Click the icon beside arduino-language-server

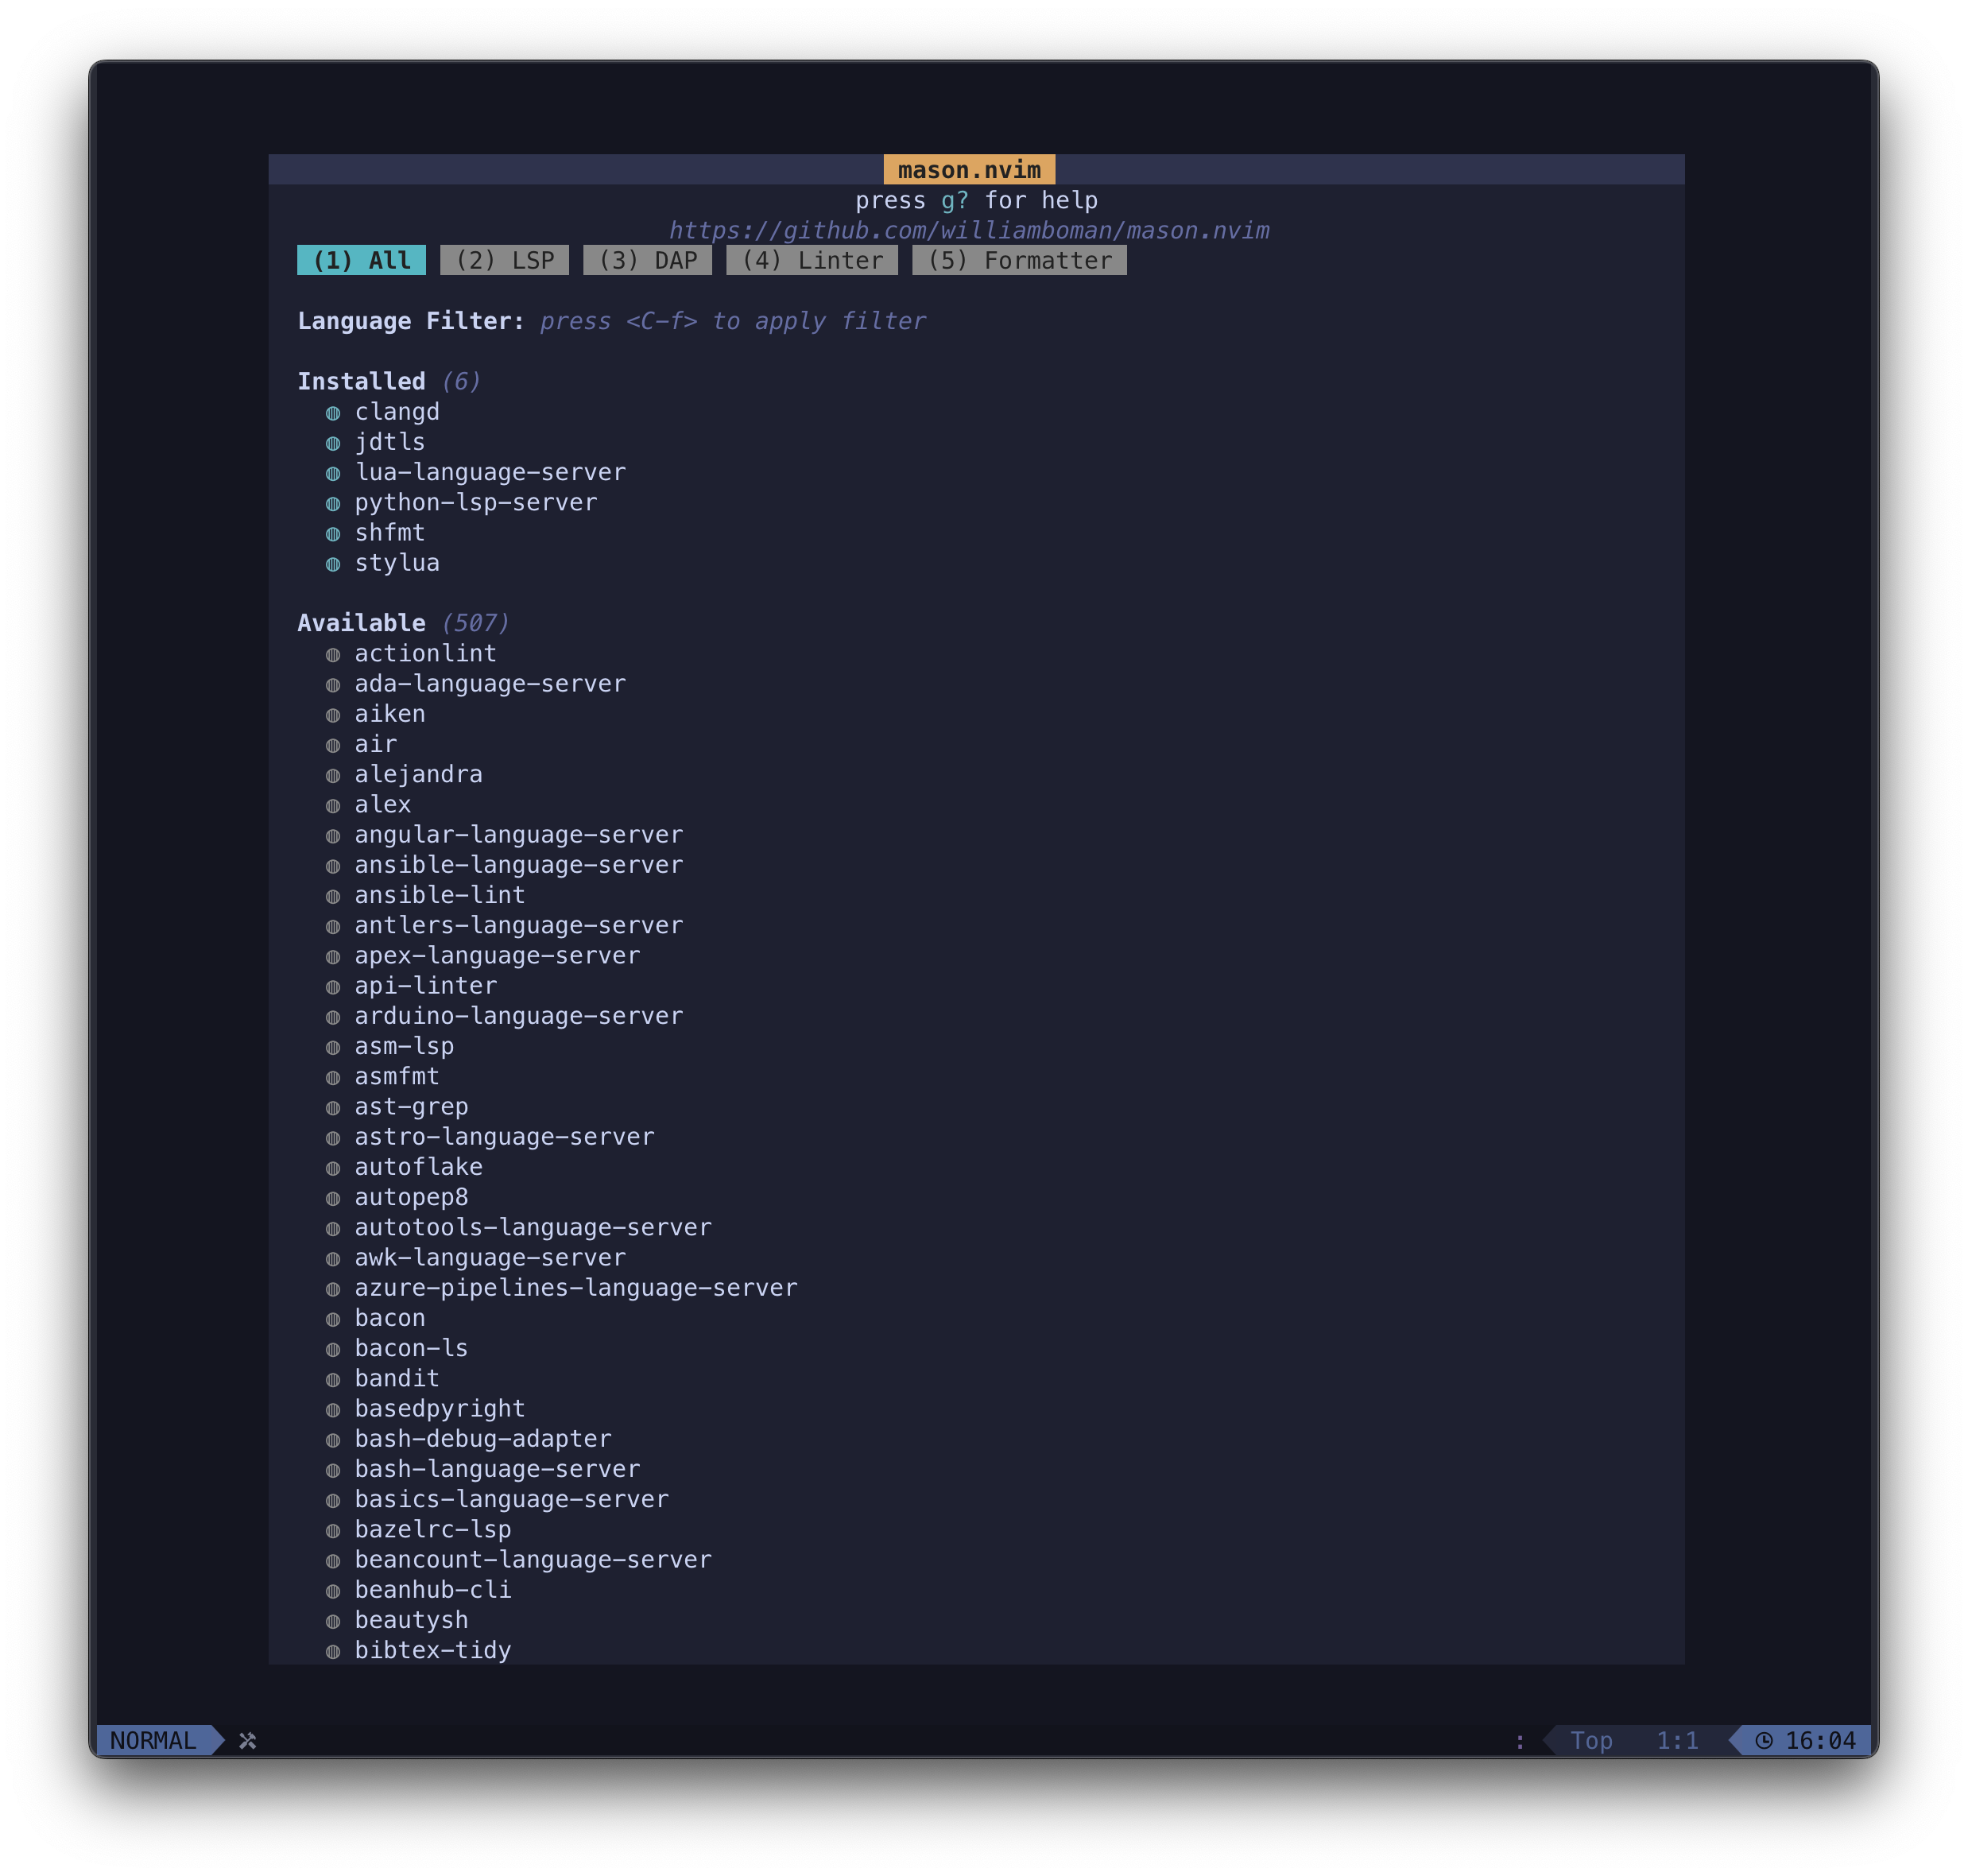pyautogui.click(x=333, y=1017)
